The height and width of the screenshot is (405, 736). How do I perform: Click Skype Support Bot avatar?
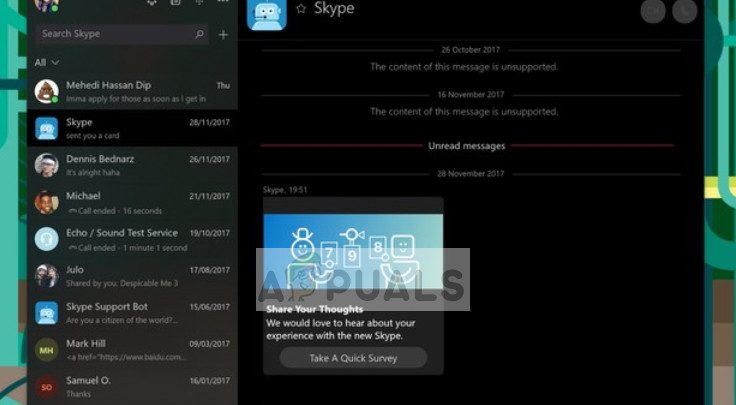coord(46,313)
